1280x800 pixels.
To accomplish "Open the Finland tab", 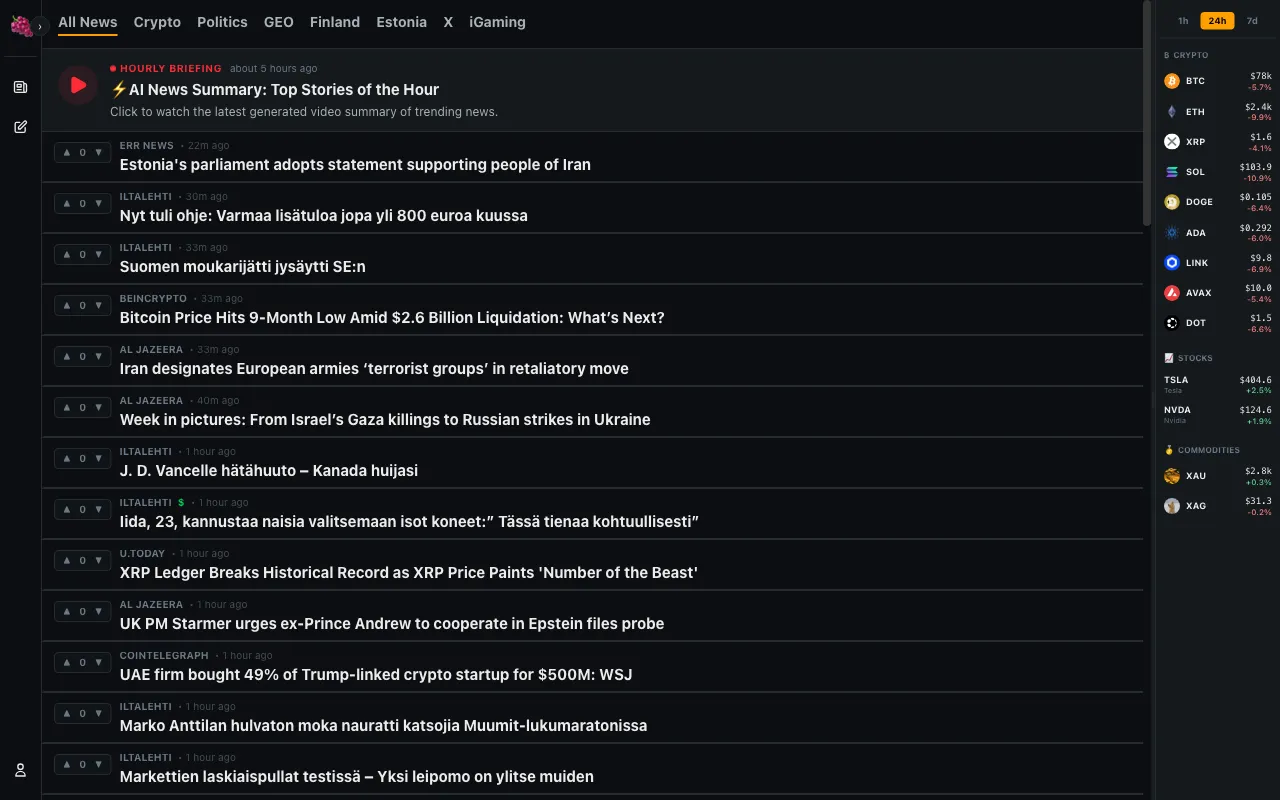I will pos(335,22).
